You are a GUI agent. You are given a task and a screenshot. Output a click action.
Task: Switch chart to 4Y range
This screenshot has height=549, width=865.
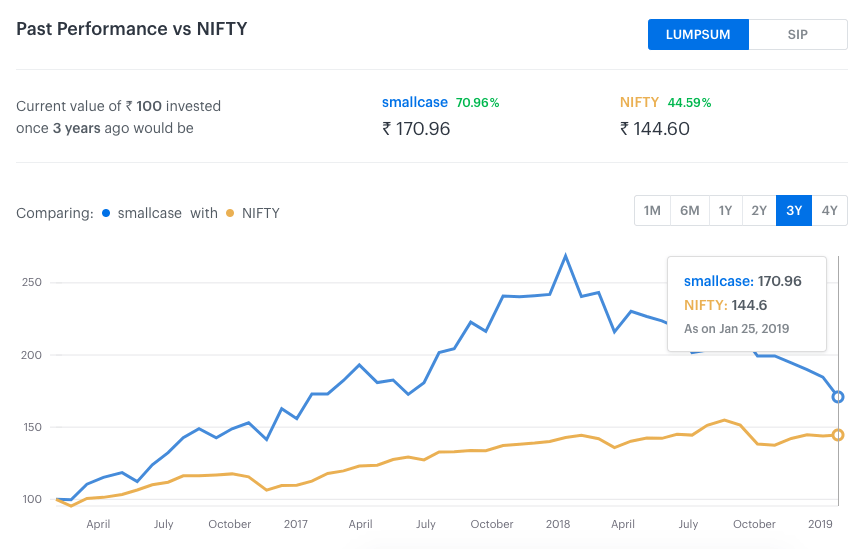[830, 210]
